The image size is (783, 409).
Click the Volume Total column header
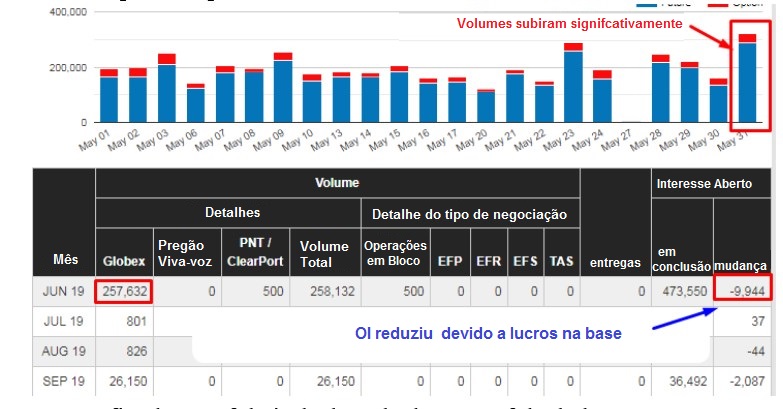tap(324, 253)
